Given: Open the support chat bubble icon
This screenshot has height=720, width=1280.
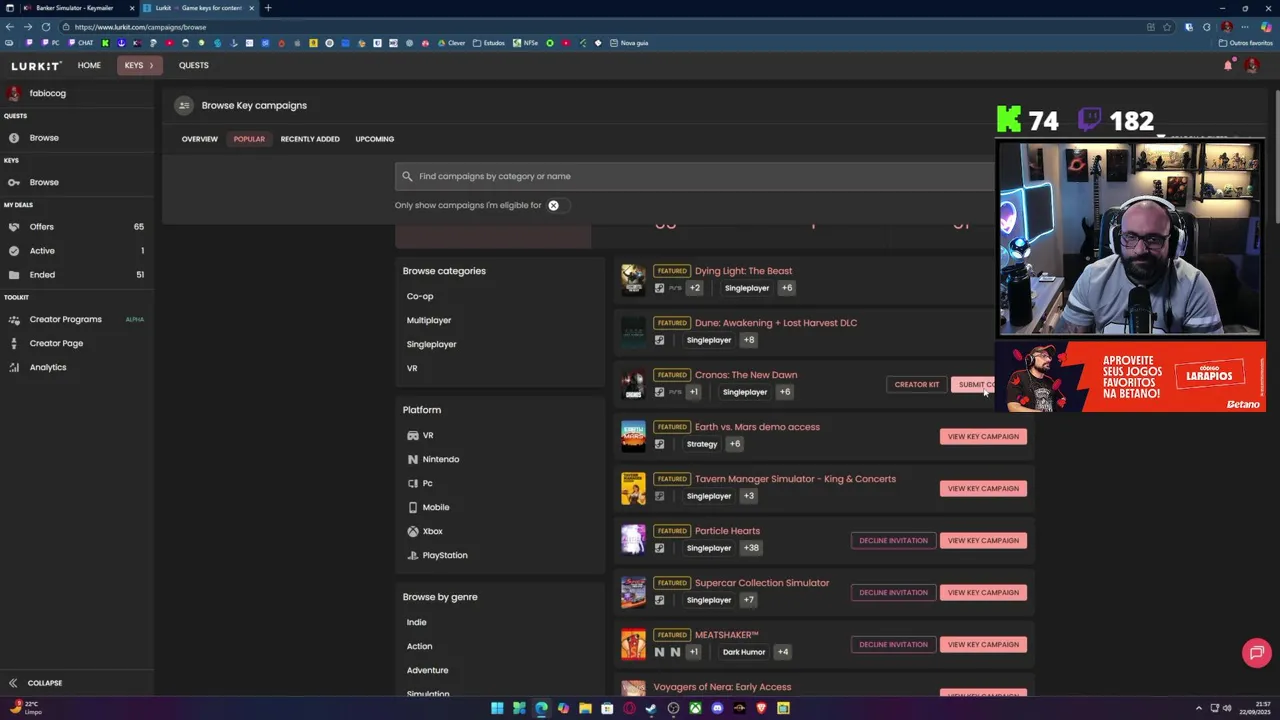Looking at the screenshot, I should coord(1256,653).
